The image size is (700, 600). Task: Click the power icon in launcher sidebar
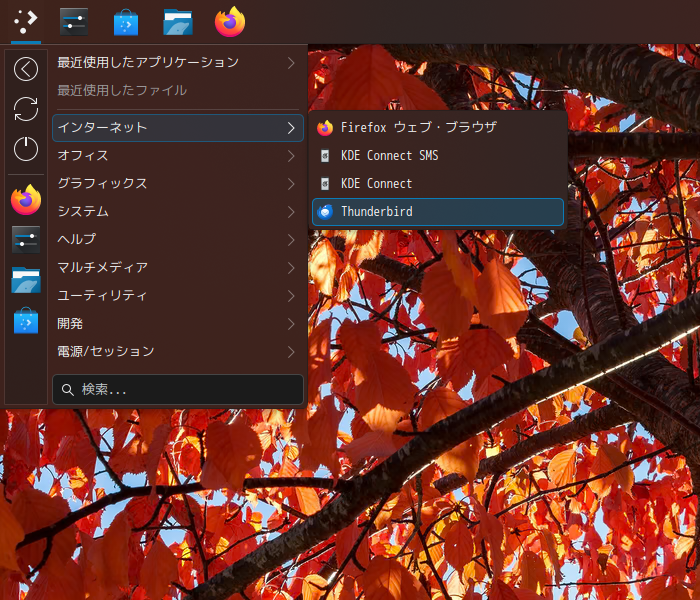coord(26,149)
